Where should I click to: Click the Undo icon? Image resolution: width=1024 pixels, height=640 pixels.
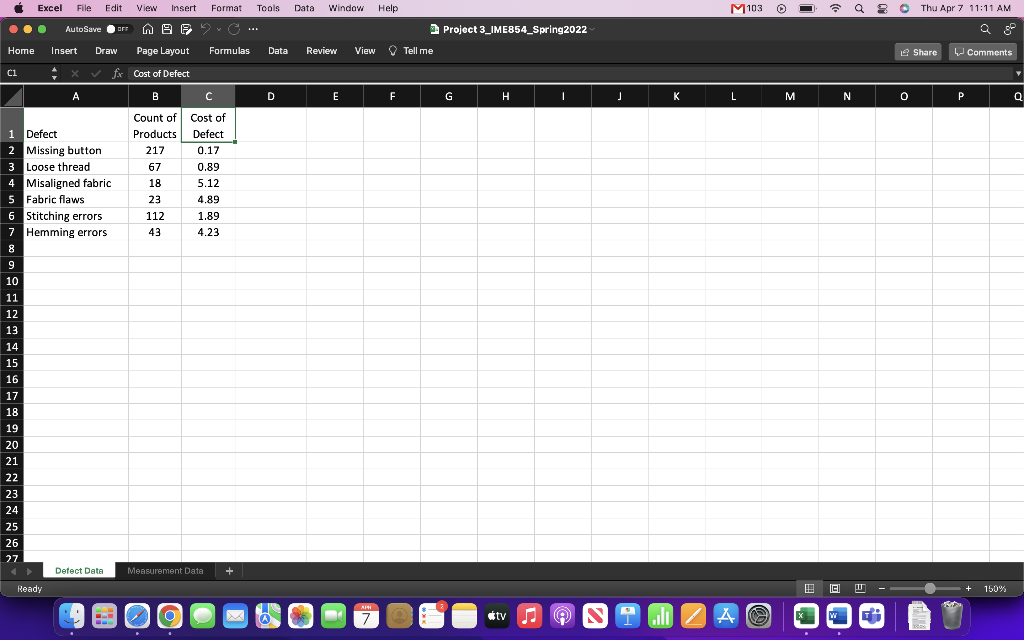(x=205, y=29)
